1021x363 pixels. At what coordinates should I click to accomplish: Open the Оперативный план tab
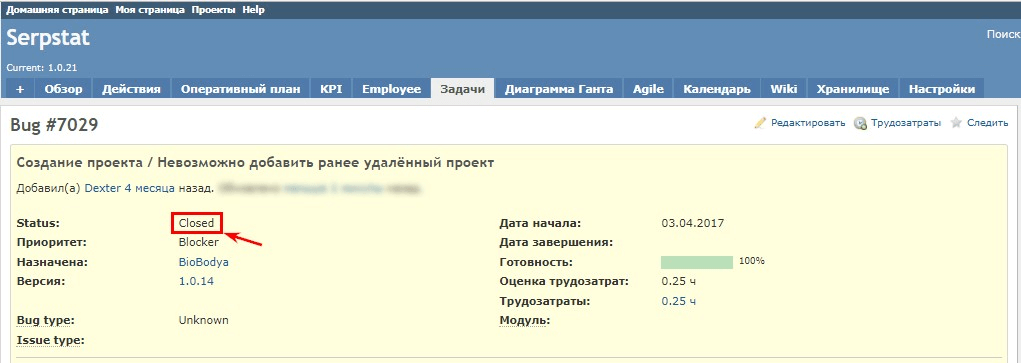[241, 89]
